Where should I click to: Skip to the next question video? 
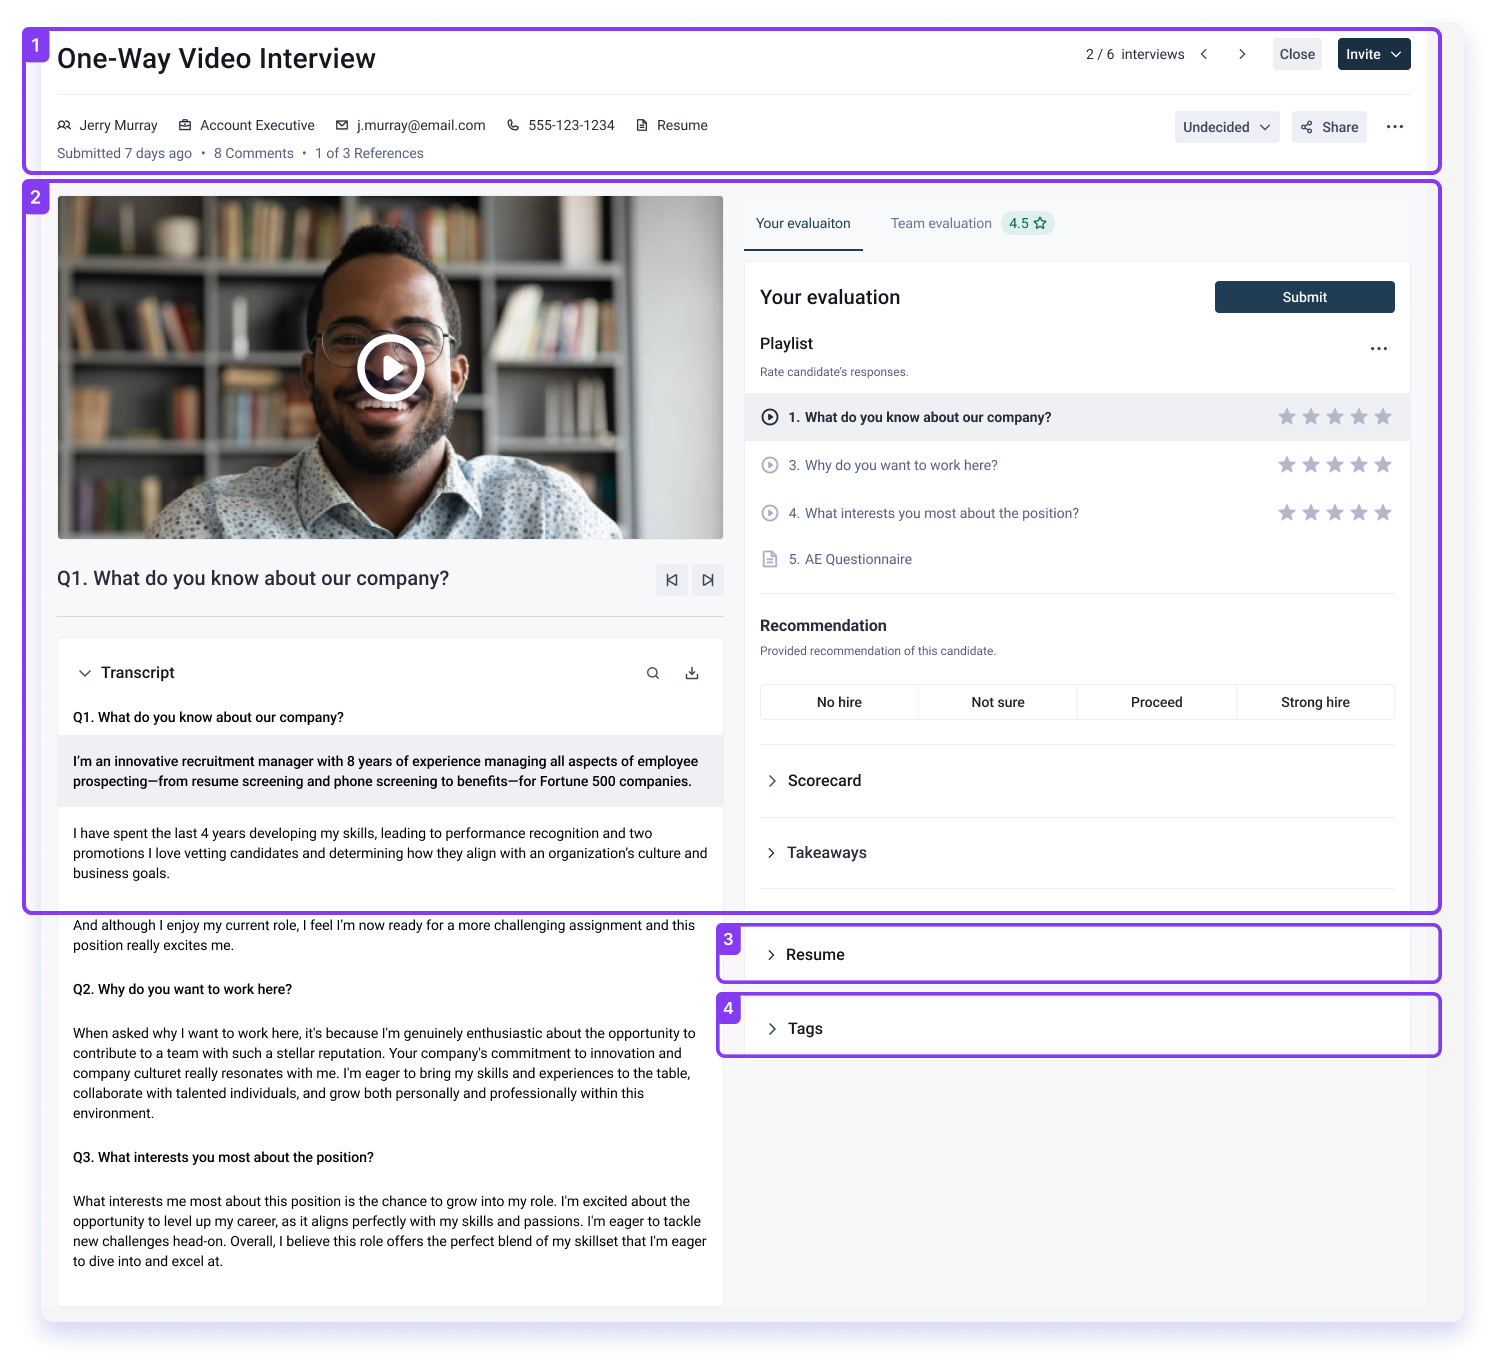click(708, 580)
